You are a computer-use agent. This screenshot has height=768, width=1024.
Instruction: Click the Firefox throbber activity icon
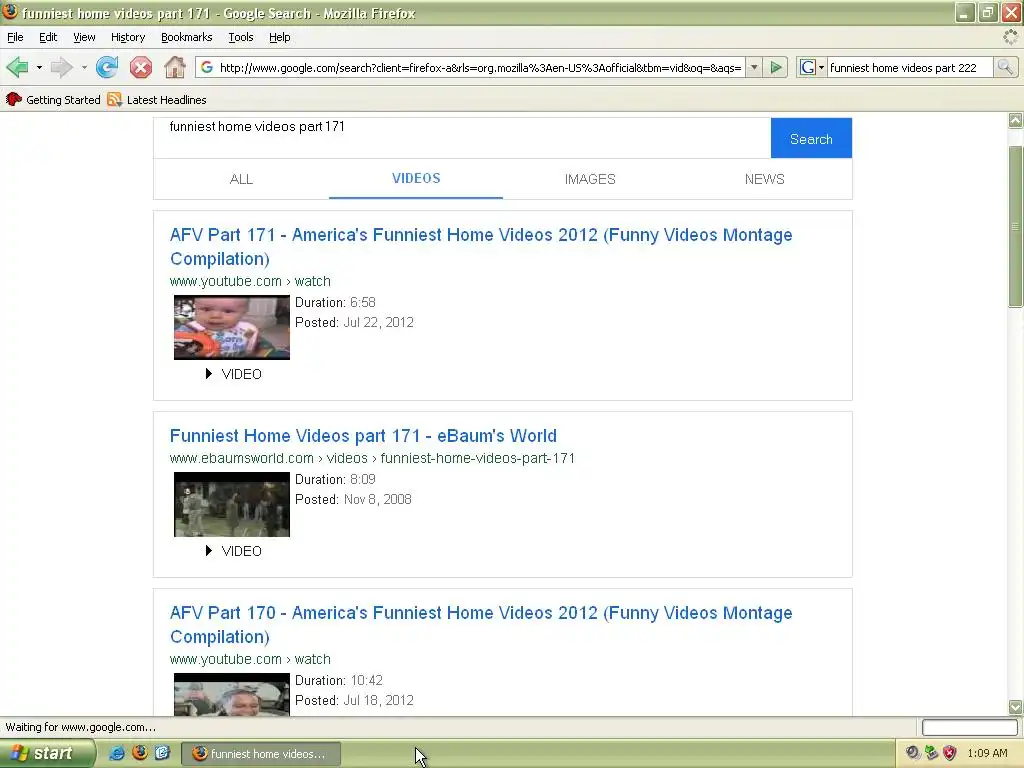tap(1010, 37)
